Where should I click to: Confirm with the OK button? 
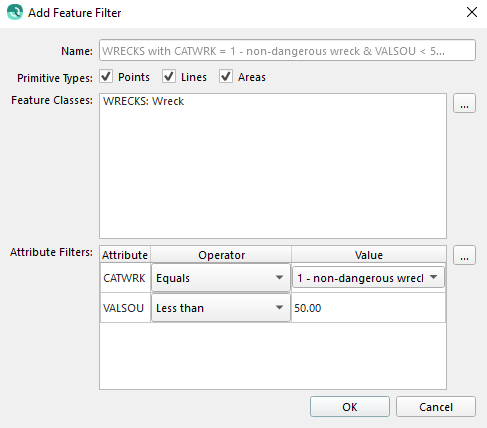coord(350,407)
